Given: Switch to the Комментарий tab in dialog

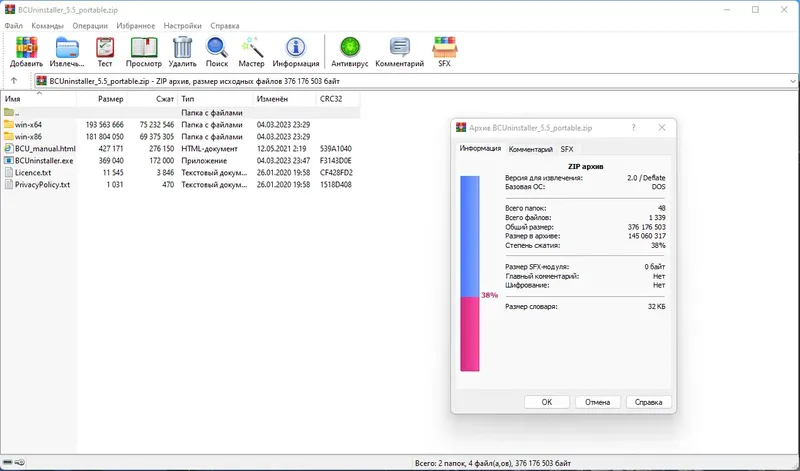Looking at the screenshot, I should click(x=531, y=149).
